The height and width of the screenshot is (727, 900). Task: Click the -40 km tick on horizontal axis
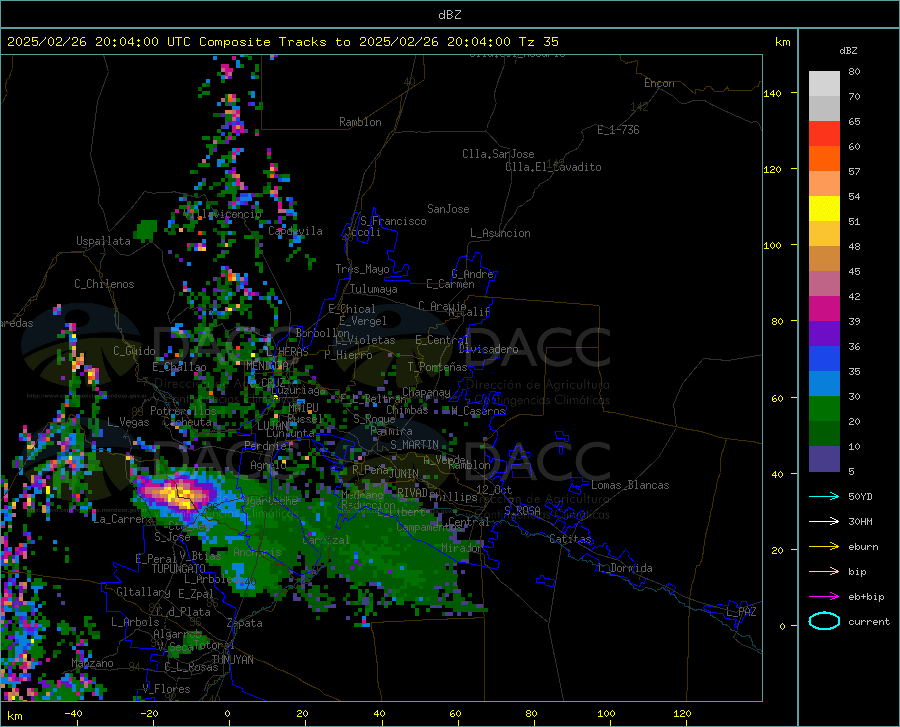pos(73,714)
